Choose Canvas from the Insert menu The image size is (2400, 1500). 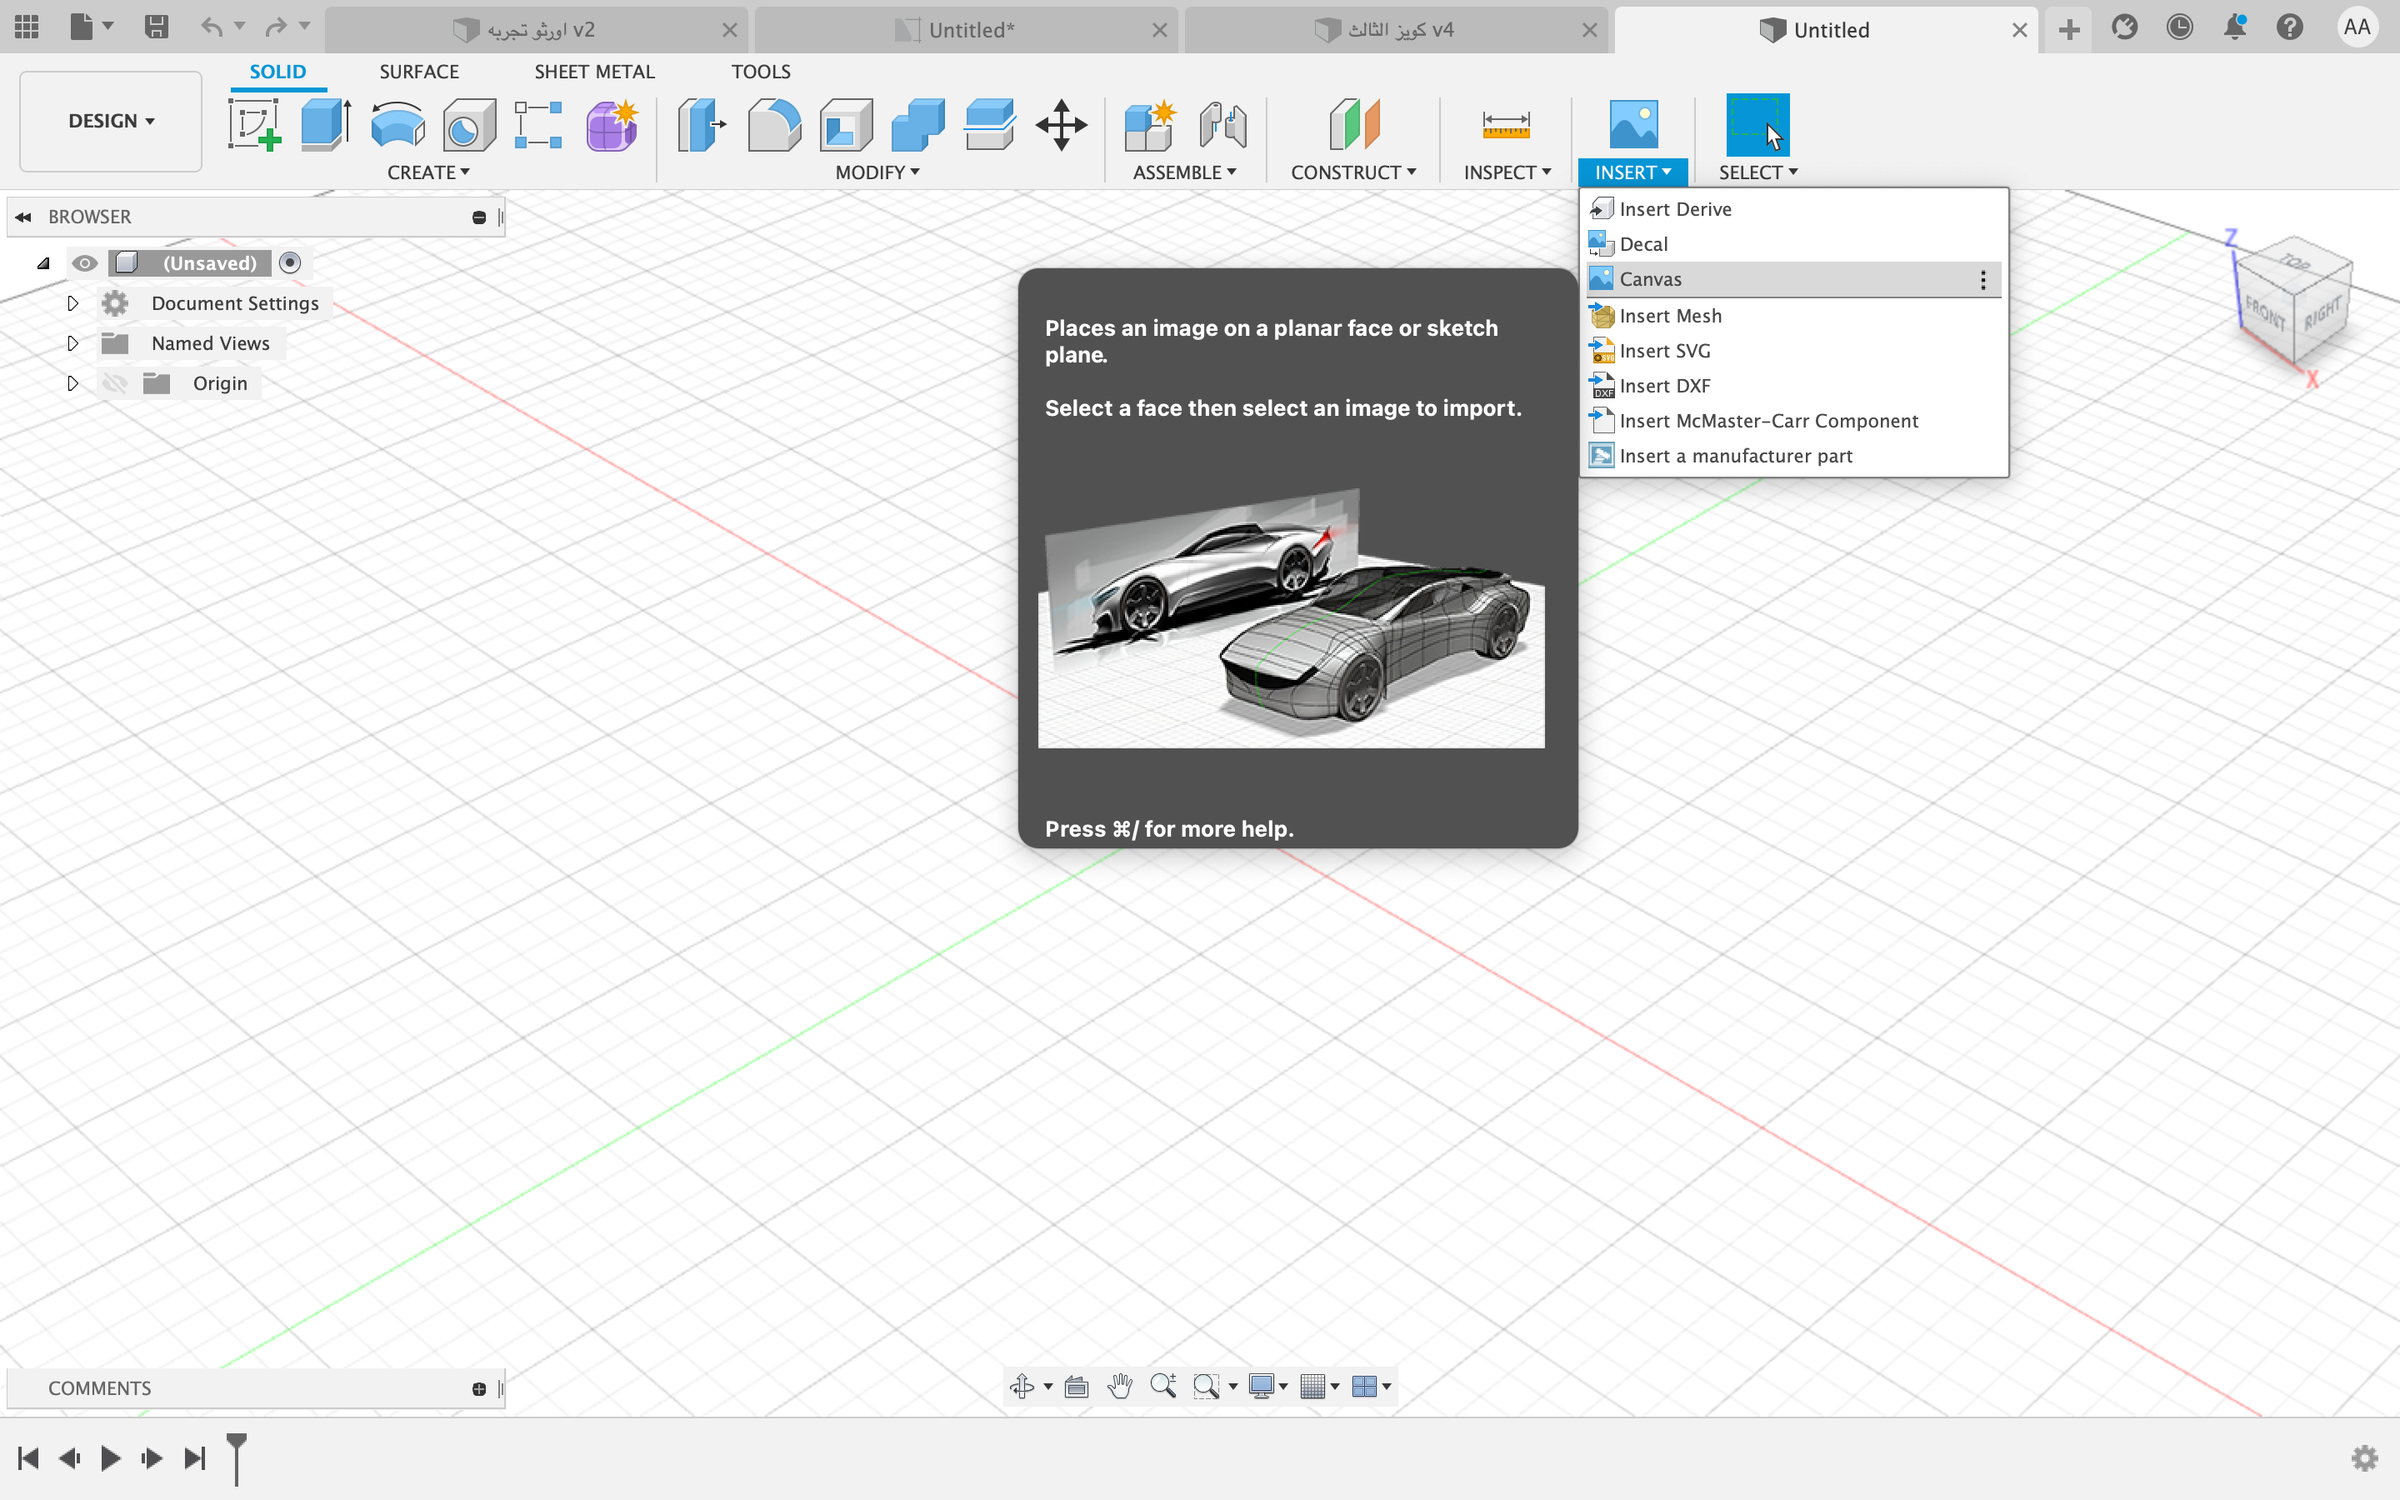[x=1794, y=279]
